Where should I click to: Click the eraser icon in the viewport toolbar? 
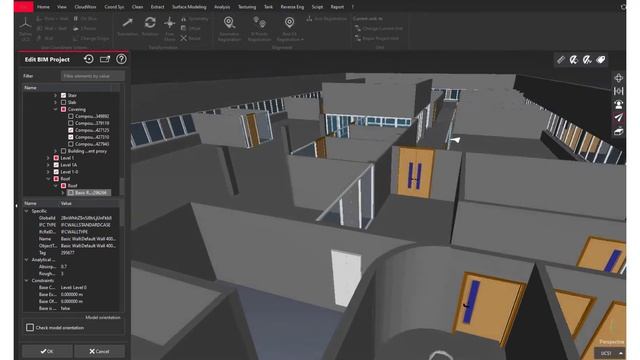[600, 60]
